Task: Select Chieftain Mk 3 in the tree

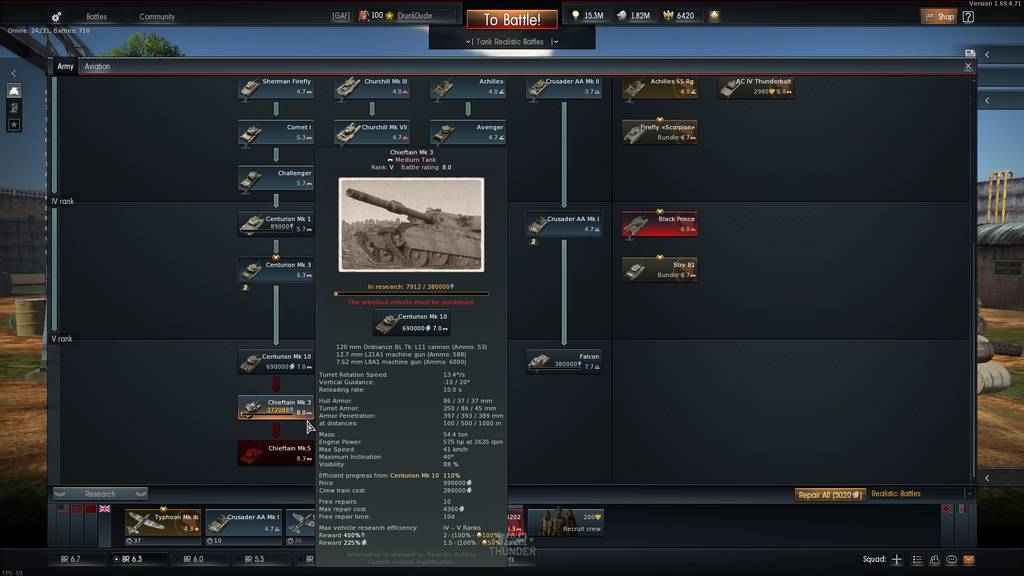Action: [x=276, y=408]
